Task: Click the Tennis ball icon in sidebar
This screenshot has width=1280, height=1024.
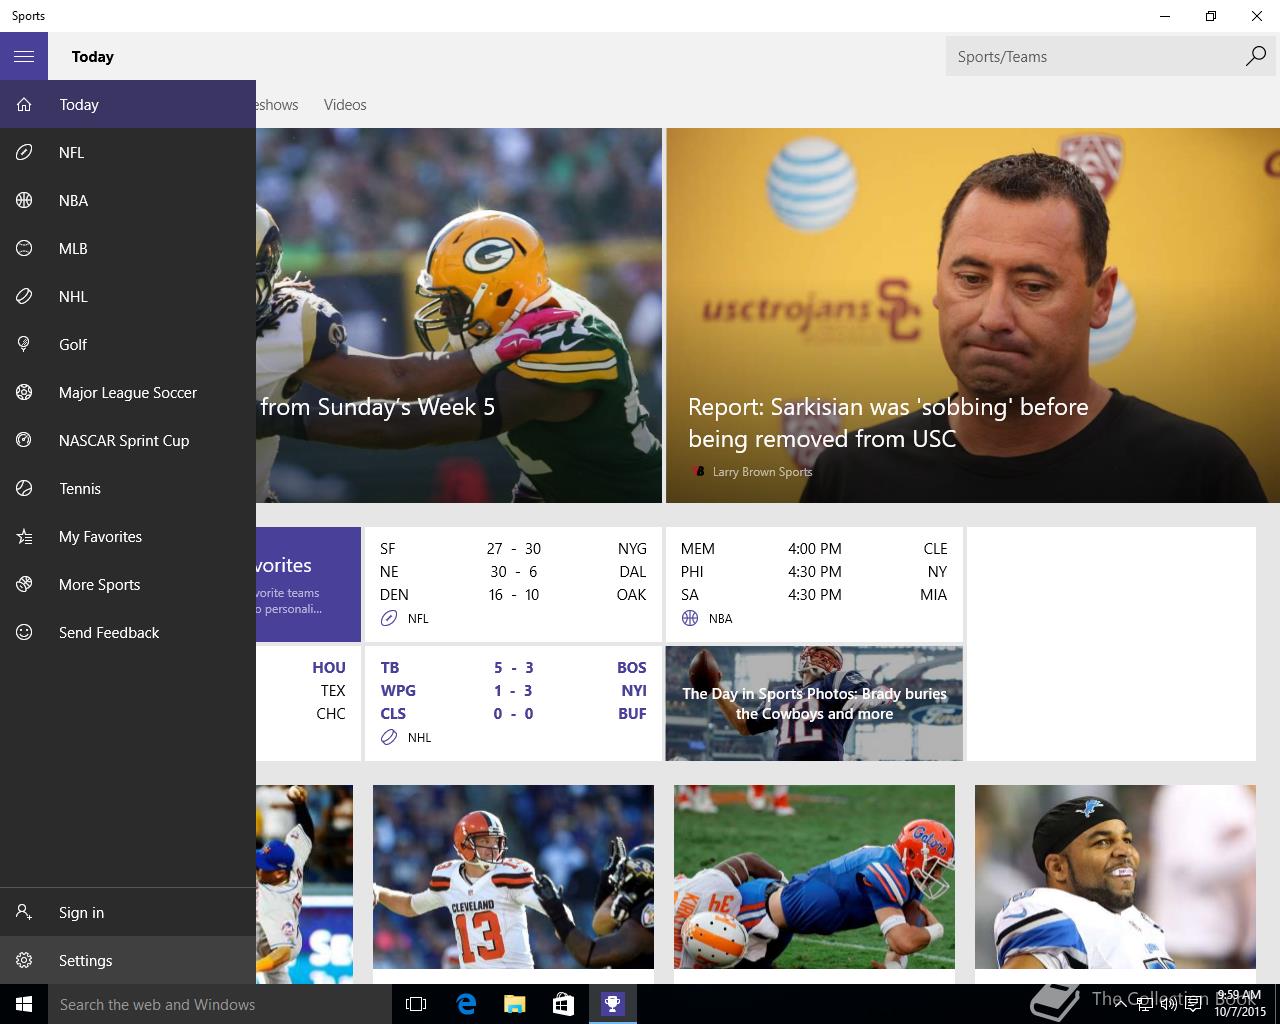Action: point(24,488)
